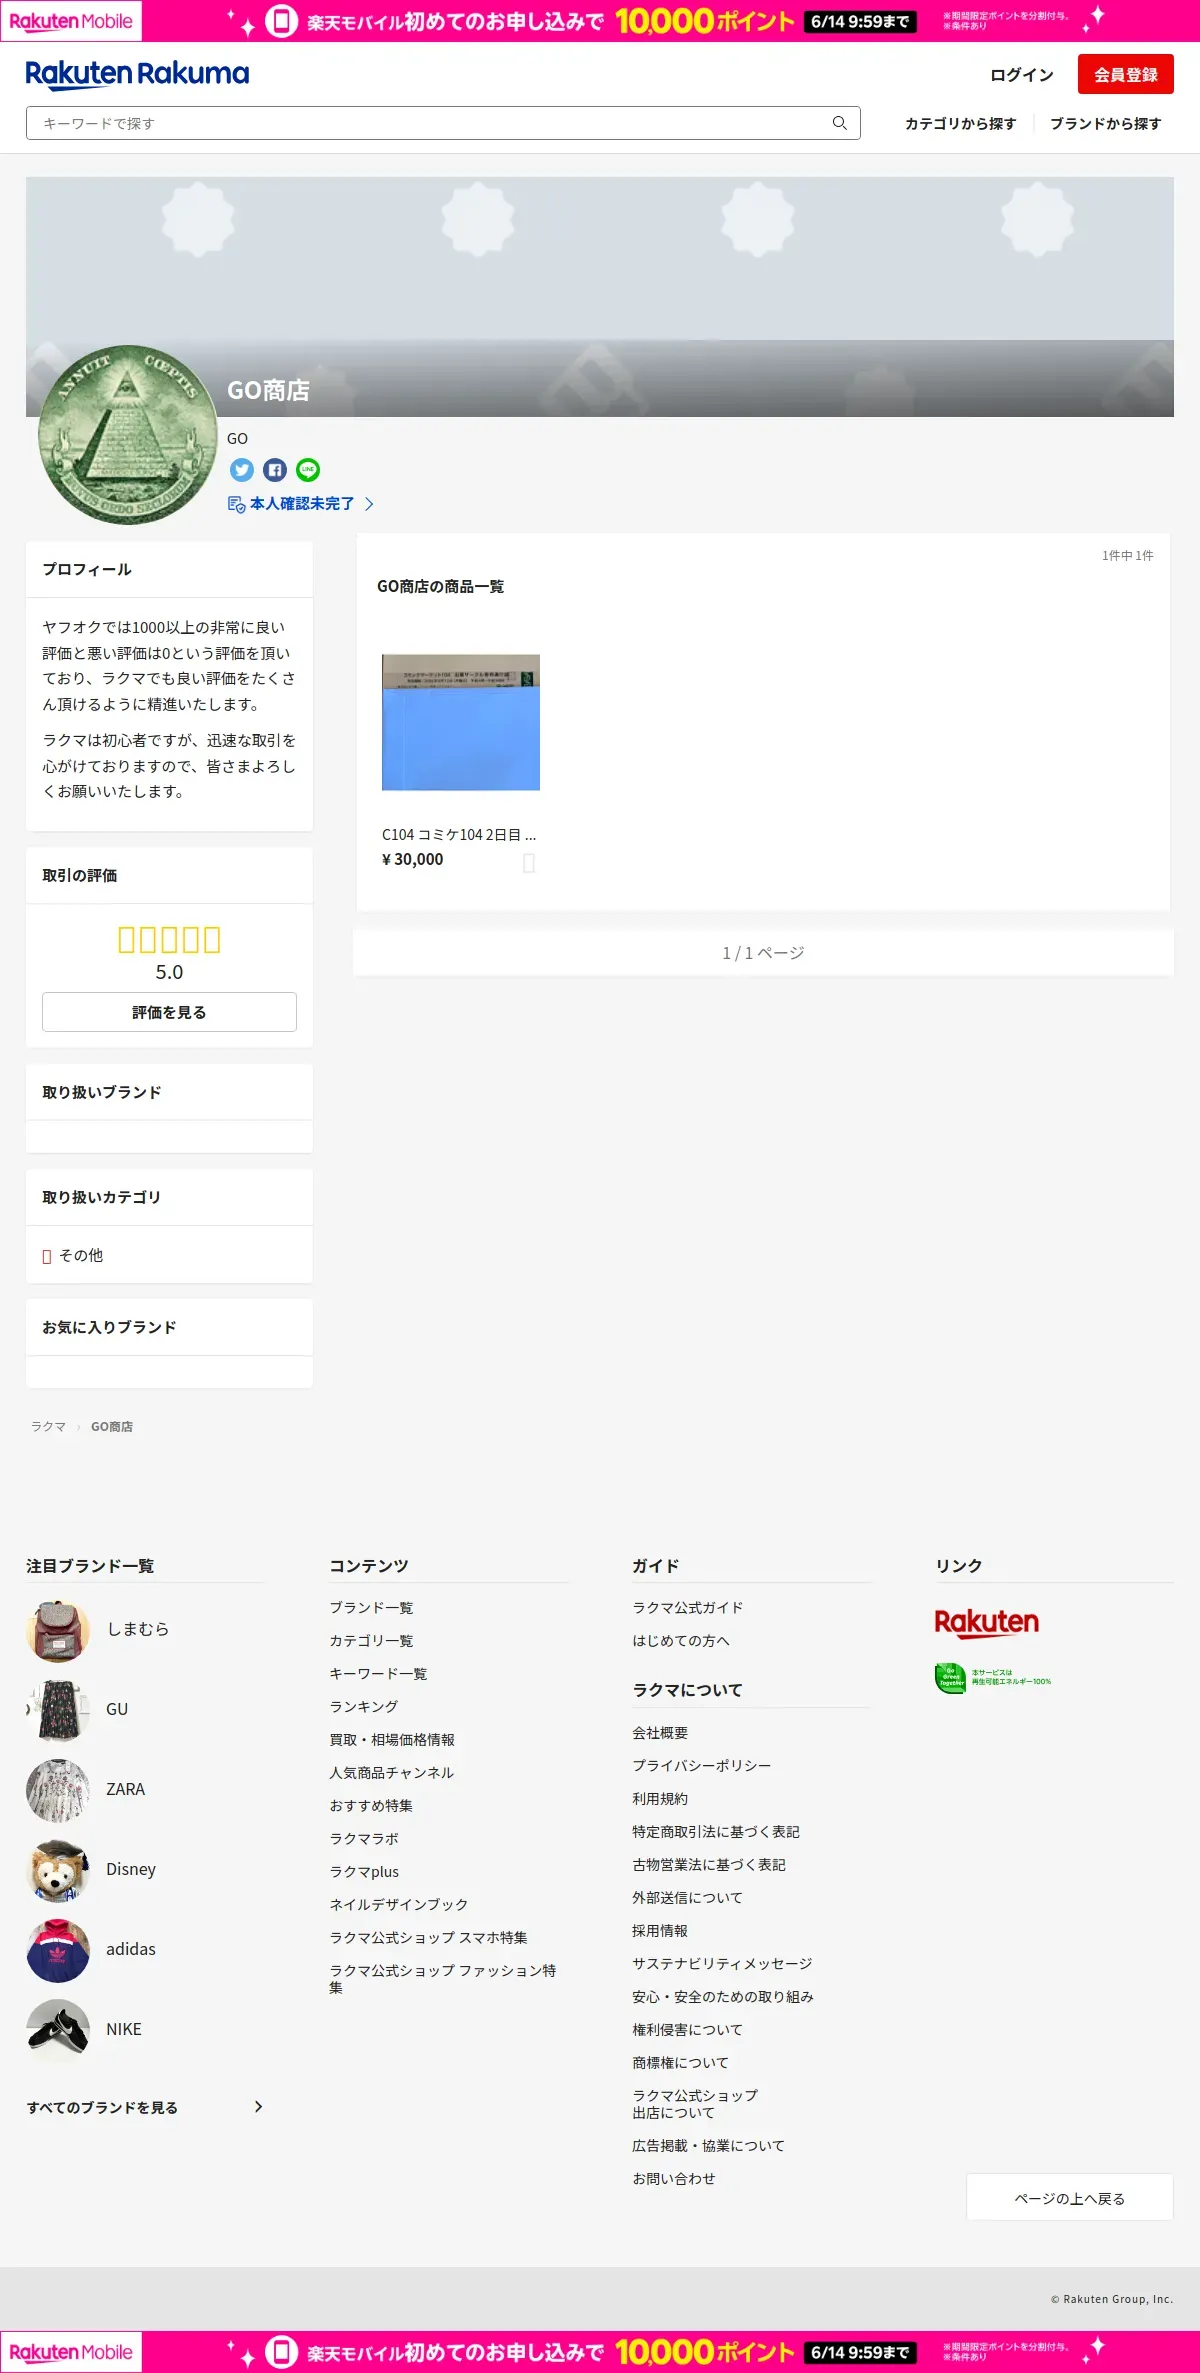Click the red 会員登録 button
Viewport: 1200px width, 2373px height.
pyautogui.click(x=1126, y=75)
